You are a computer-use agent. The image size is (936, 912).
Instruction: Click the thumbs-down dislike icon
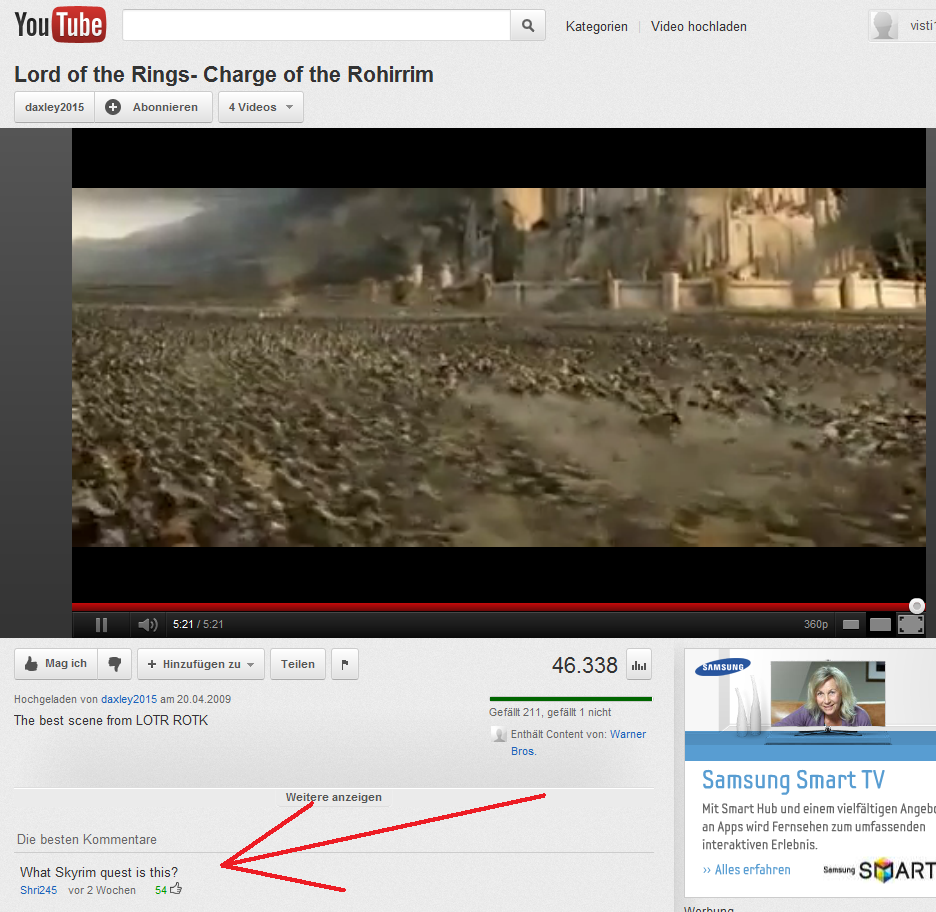click(115, 664)
